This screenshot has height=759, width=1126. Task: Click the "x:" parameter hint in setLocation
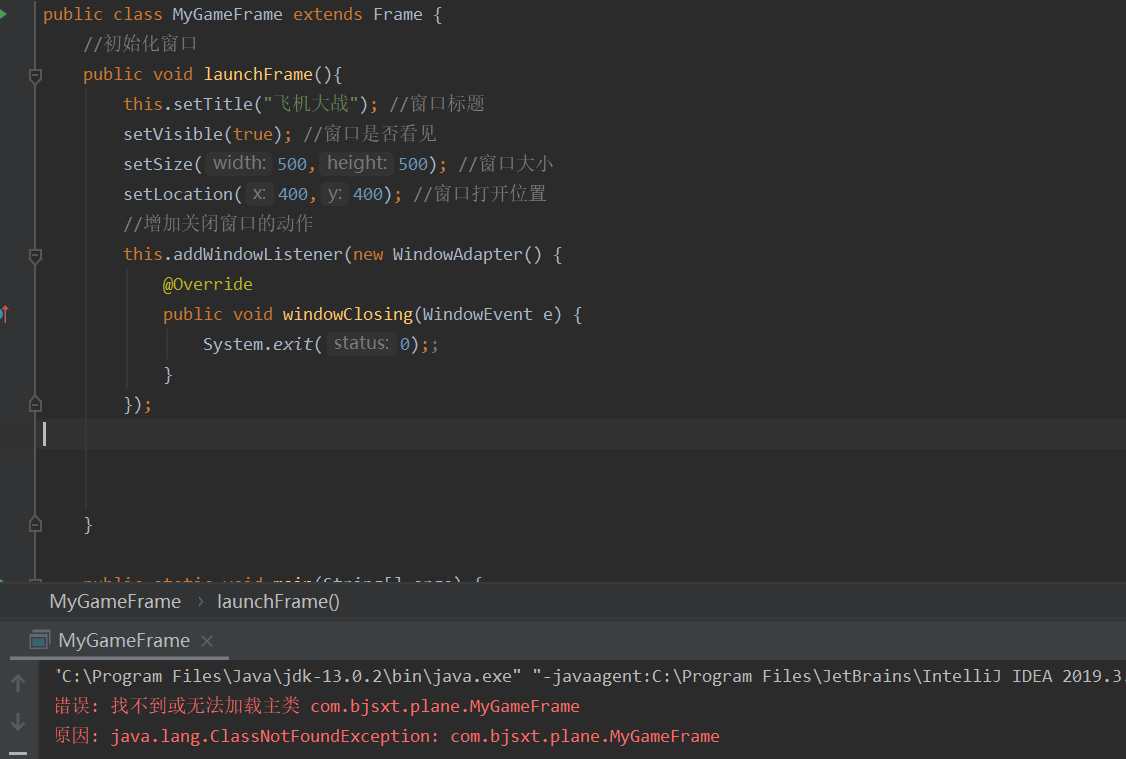click(259, 193)
